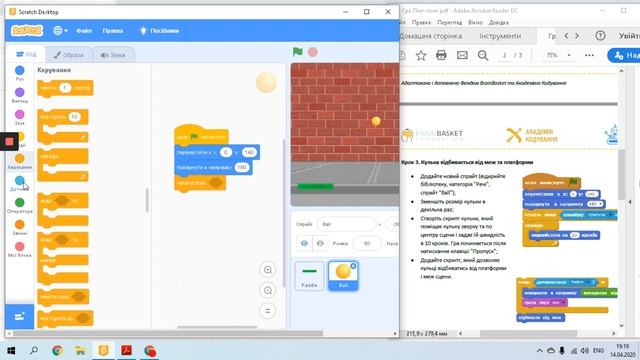Open the Файл menu in Scratch
The height and width of the screenshot is (360, 640).
pos(84,31)
